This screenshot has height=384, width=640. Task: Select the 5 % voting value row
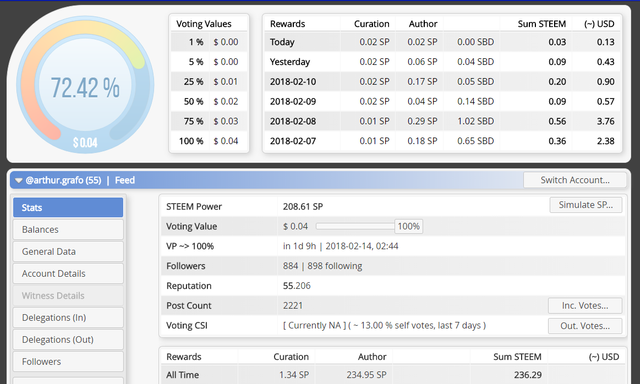pos(209,62)
